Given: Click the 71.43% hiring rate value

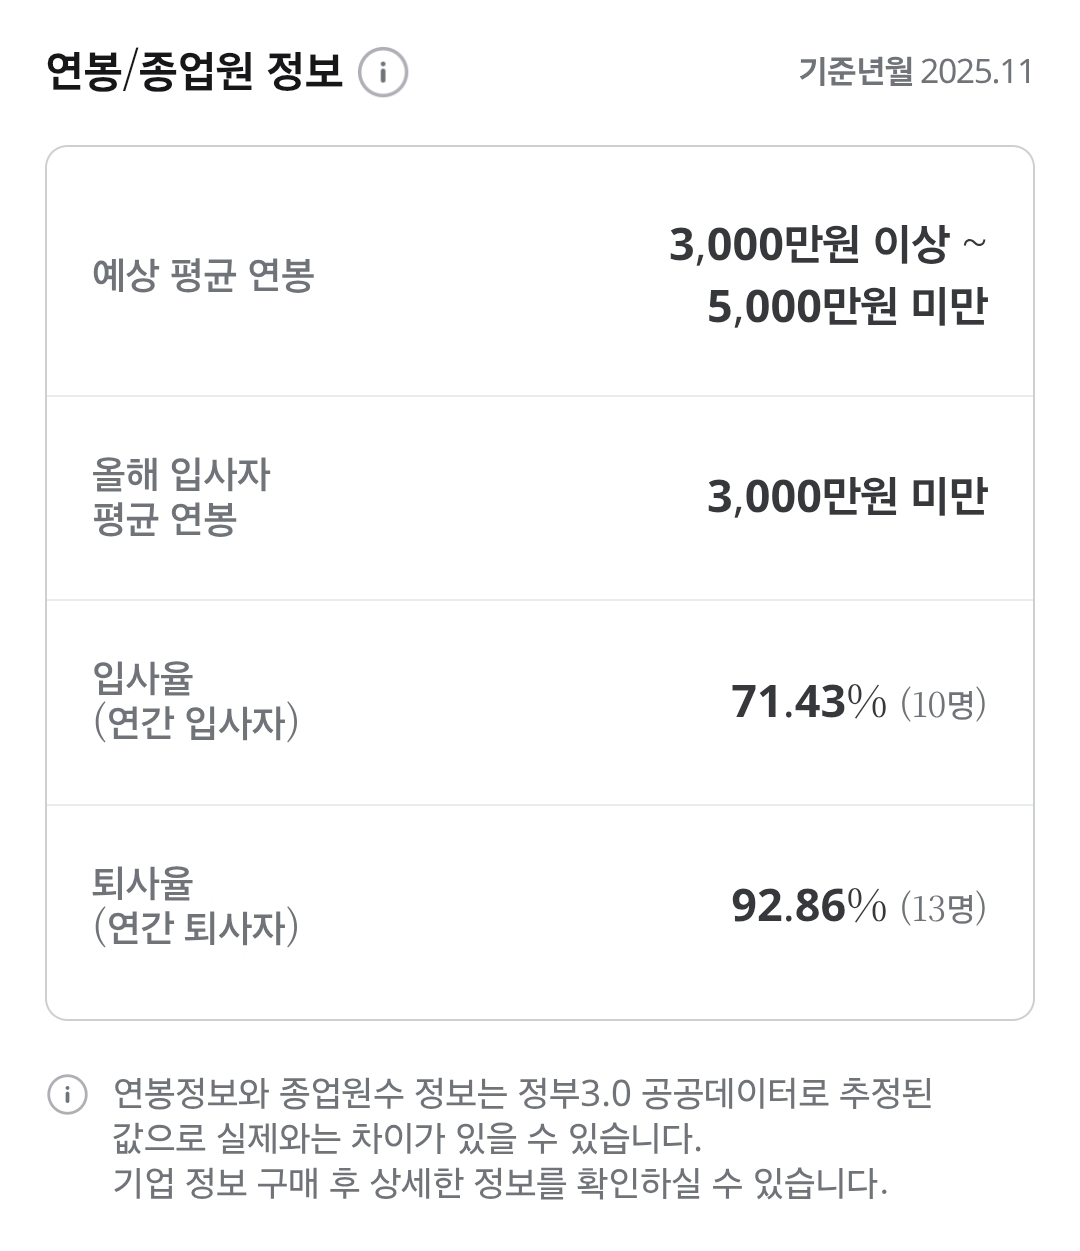Looking at the screenshot, I should pyautogui.click(x=808, y=702).
